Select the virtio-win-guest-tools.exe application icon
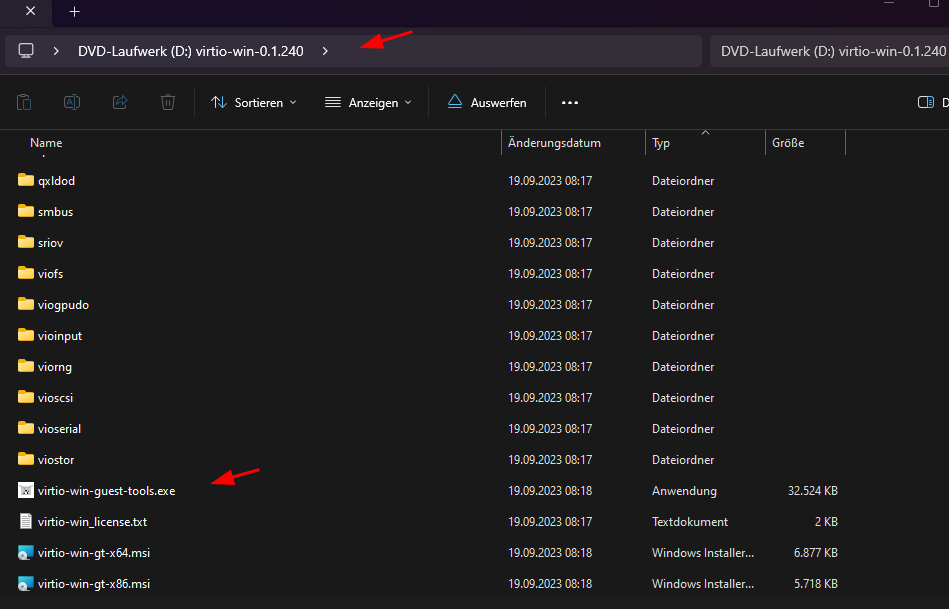This screenshot has height=609, width=949. 25,490
